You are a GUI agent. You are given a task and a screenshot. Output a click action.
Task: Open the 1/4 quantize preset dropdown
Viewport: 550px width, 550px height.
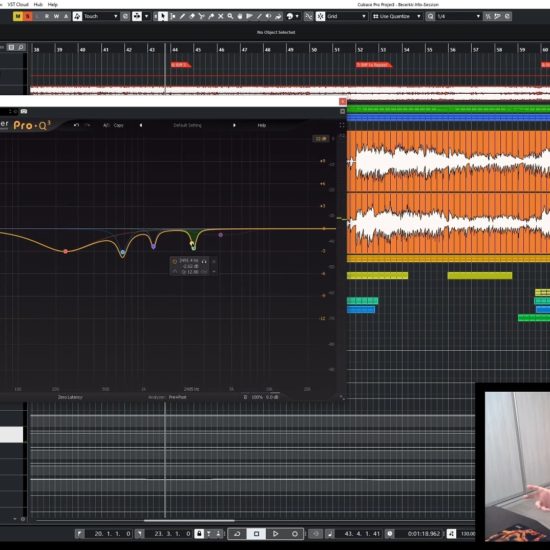tap(458, 16)
